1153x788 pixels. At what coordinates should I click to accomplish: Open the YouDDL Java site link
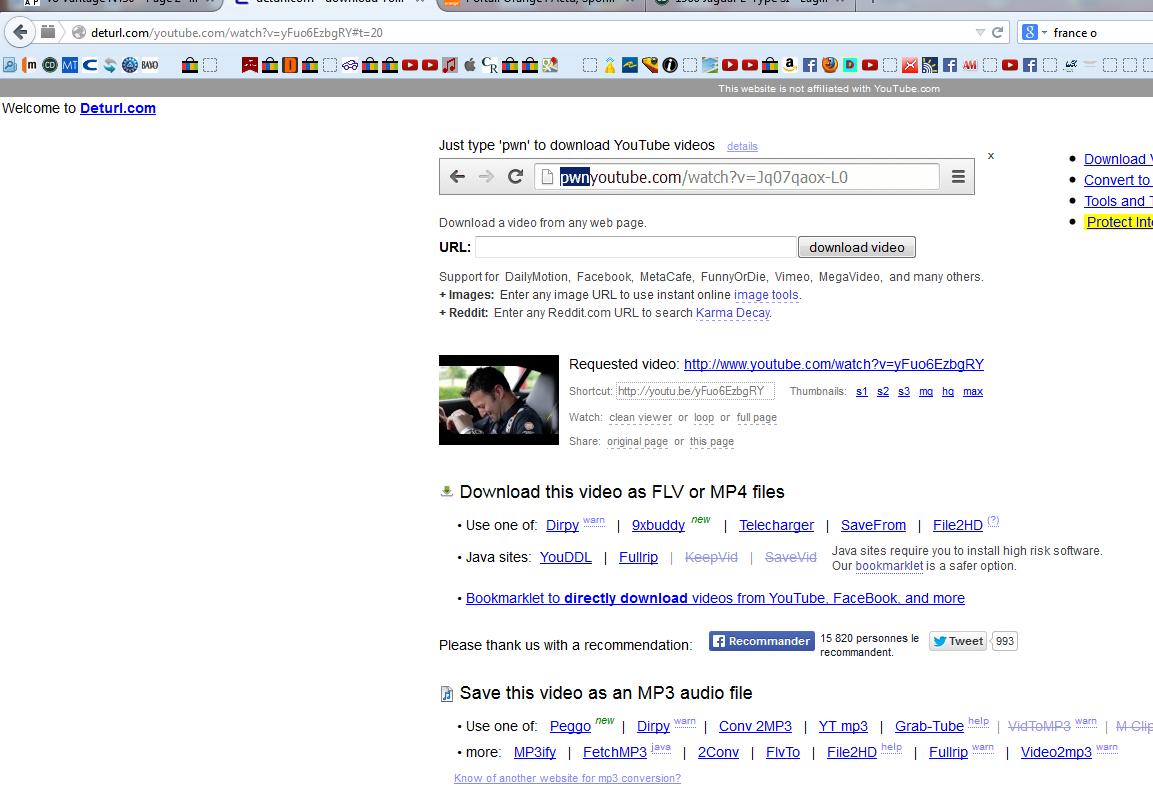[x=565, y=557]
